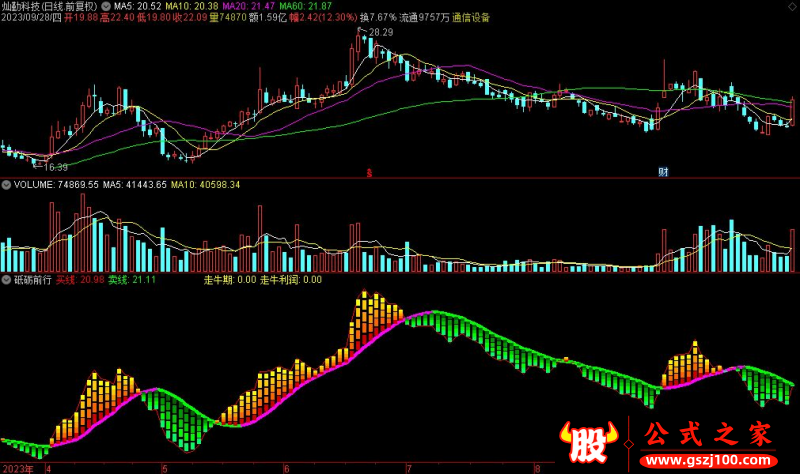
Task: Click the turnover amount 额1.59亿
Action: tap(268, 17)
